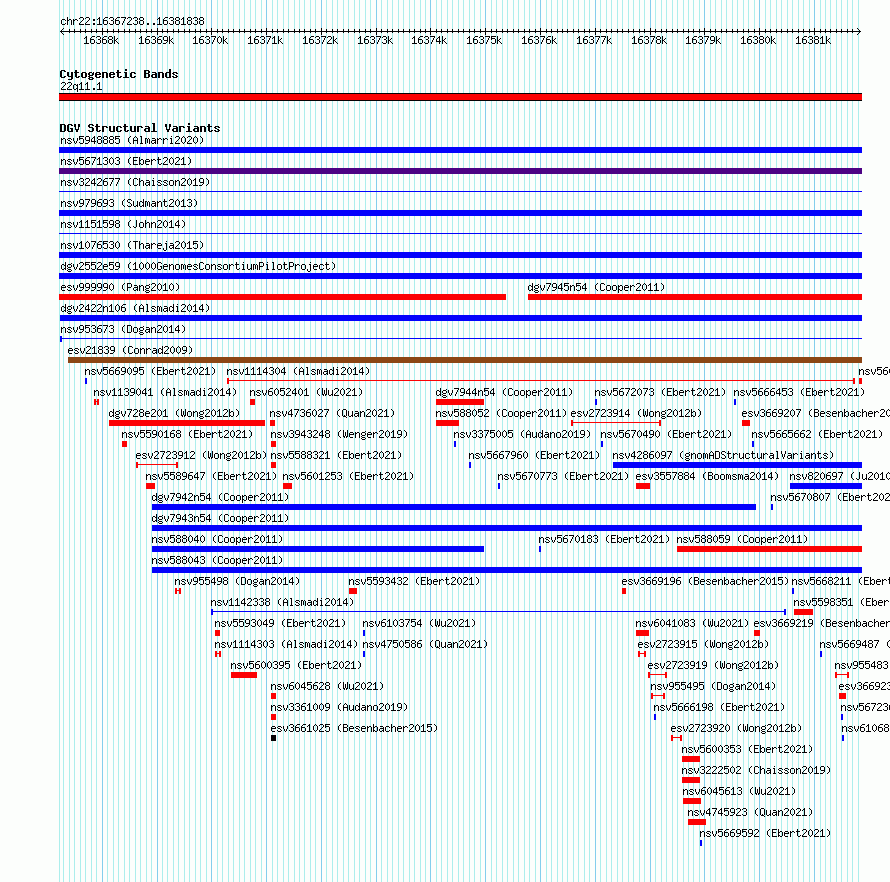The height and width of the screenshot is (882, 890).
Task: Click the dgv7945n54 (Cooper2011) label
Action: [x=596, y=287]
